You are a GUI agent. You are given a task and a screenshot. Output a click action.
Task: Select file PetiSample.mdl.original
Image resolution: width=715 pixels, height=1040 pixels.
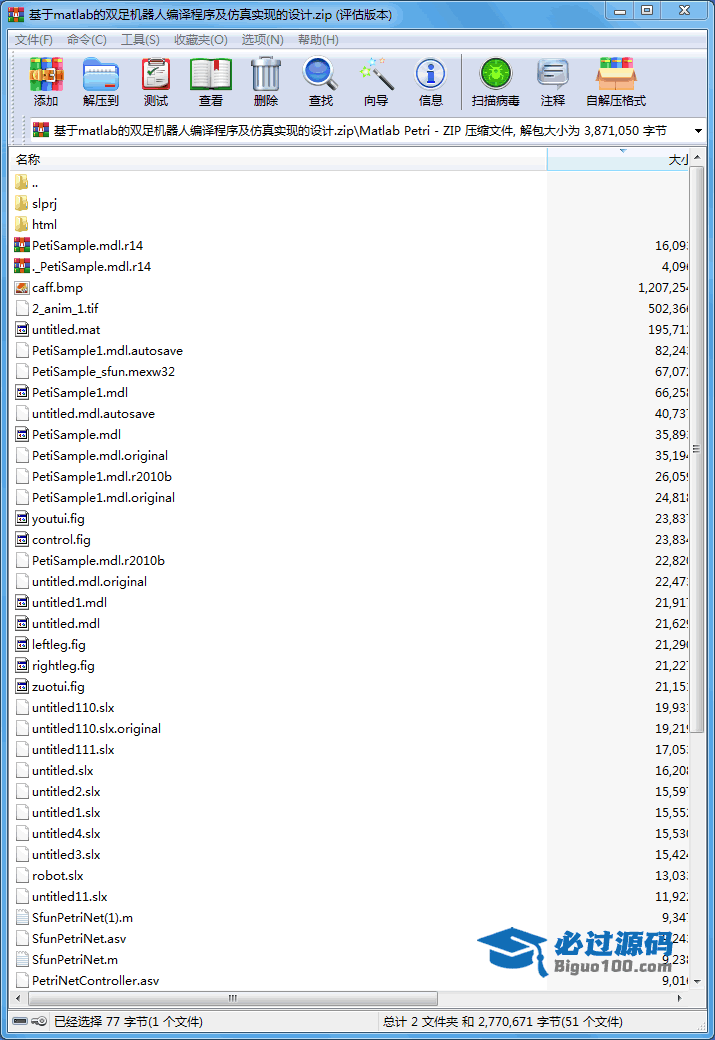tap(100, 456)
